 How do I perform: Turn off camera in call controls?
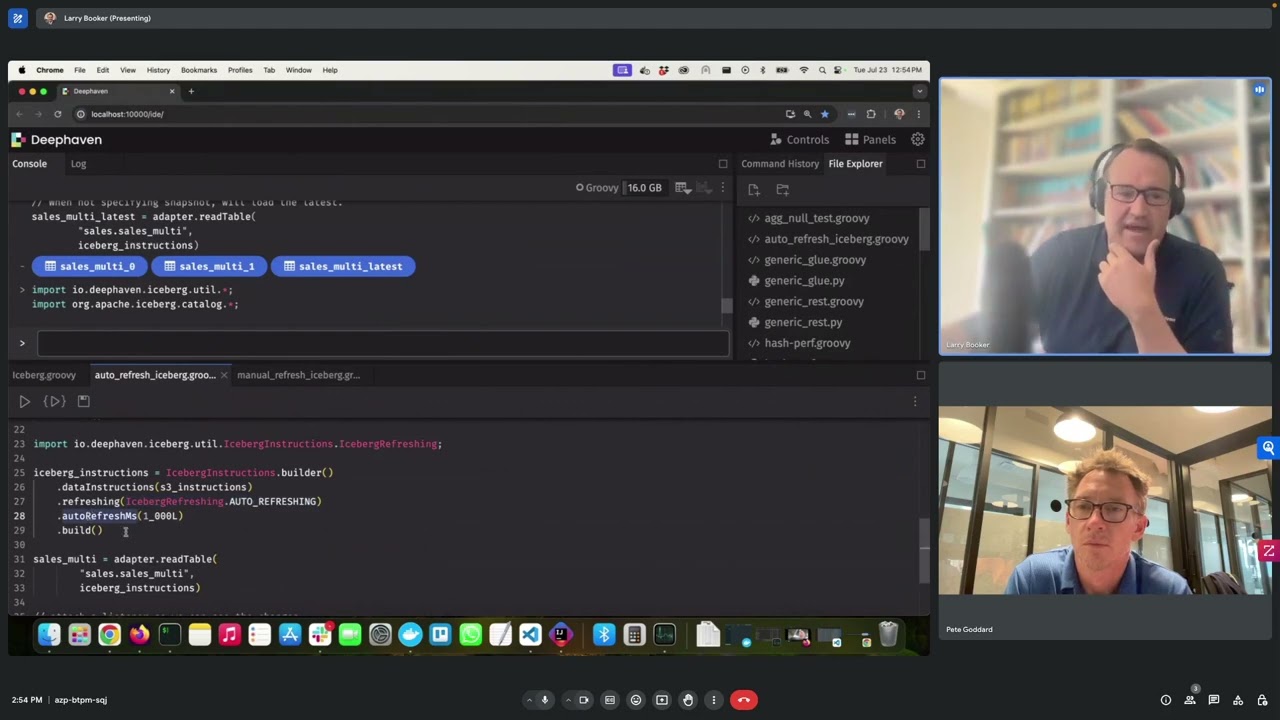pyautogui.click(x=584, y=700)
